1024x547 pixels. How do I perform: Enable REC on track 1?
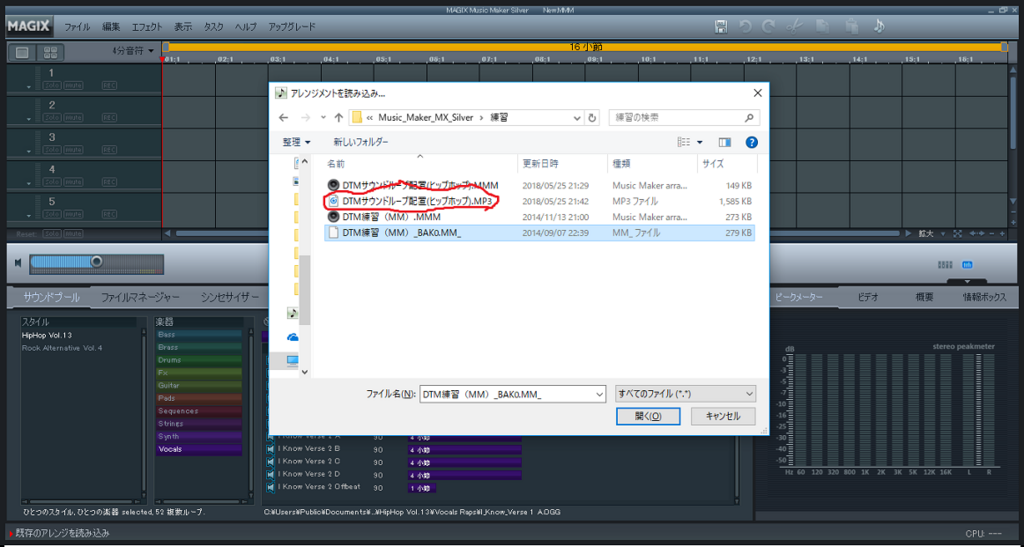click(109, 86)
